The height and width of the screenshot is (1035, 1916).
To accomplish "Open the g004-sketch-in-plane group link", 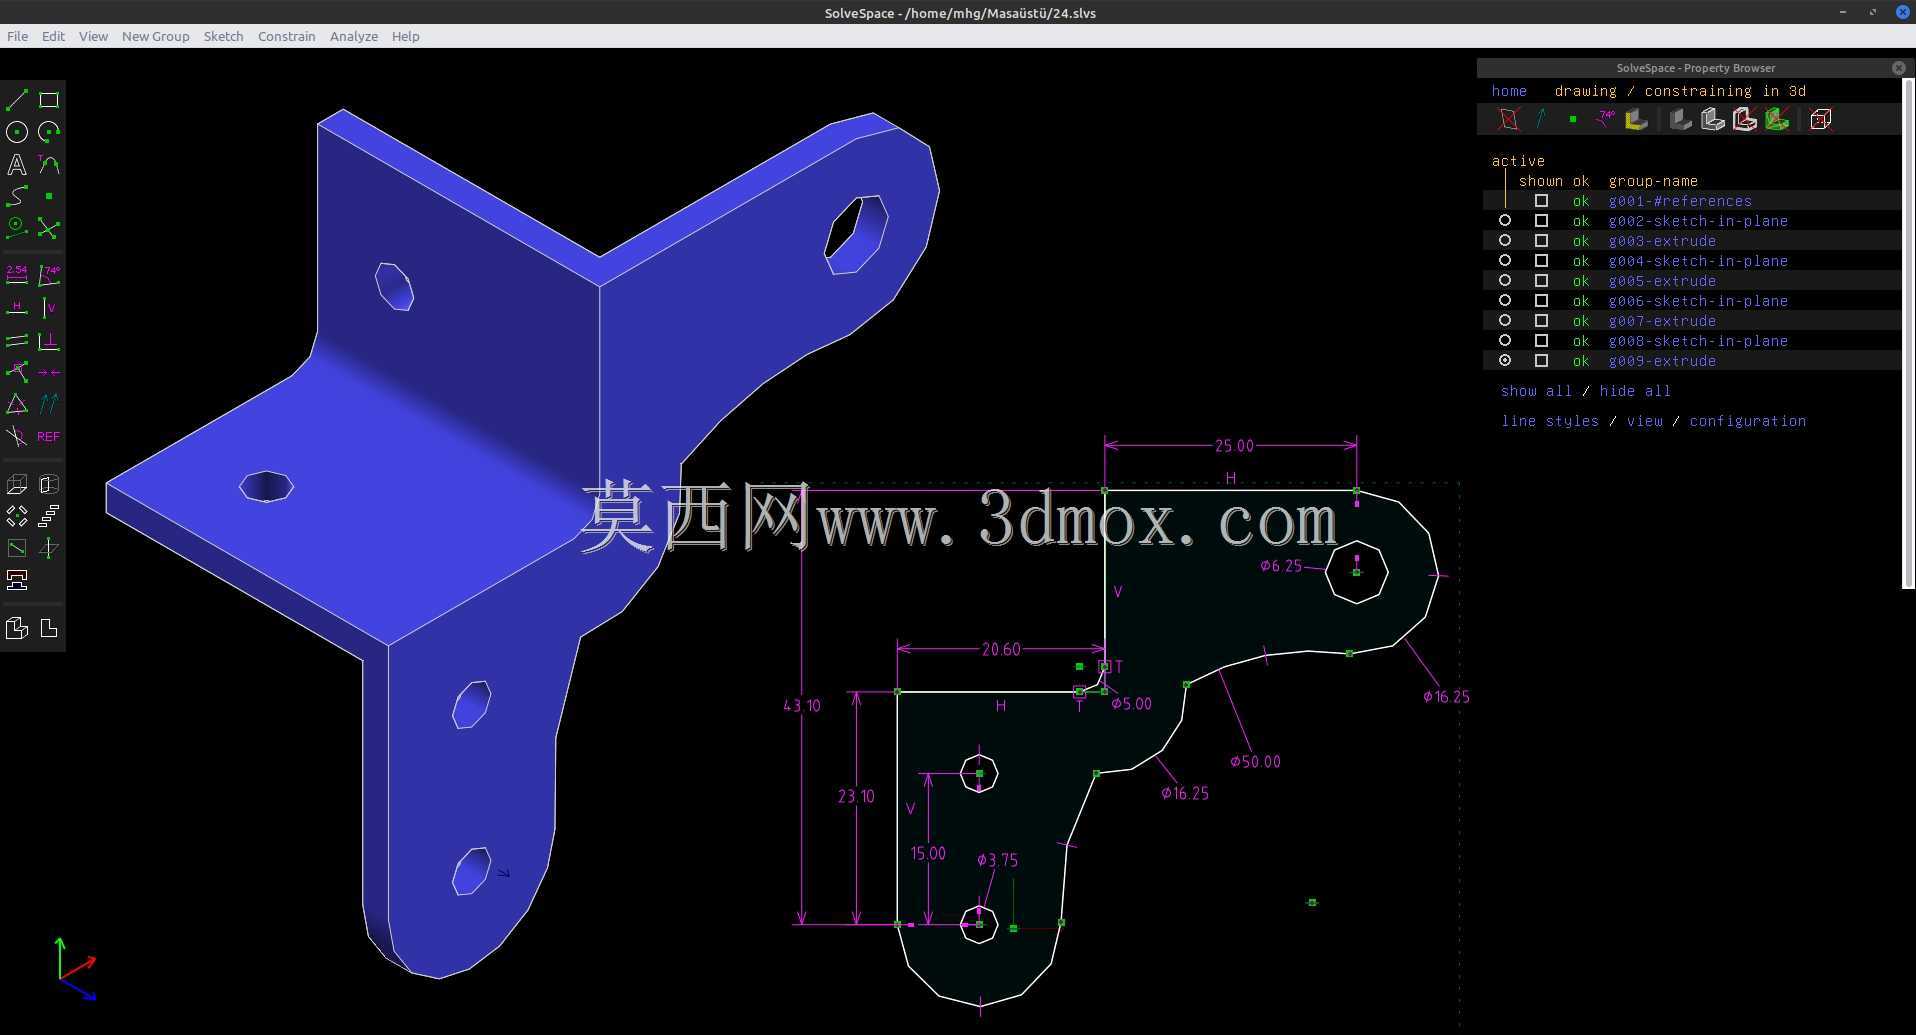I will pyautogui.click(x=1698, y=261).
